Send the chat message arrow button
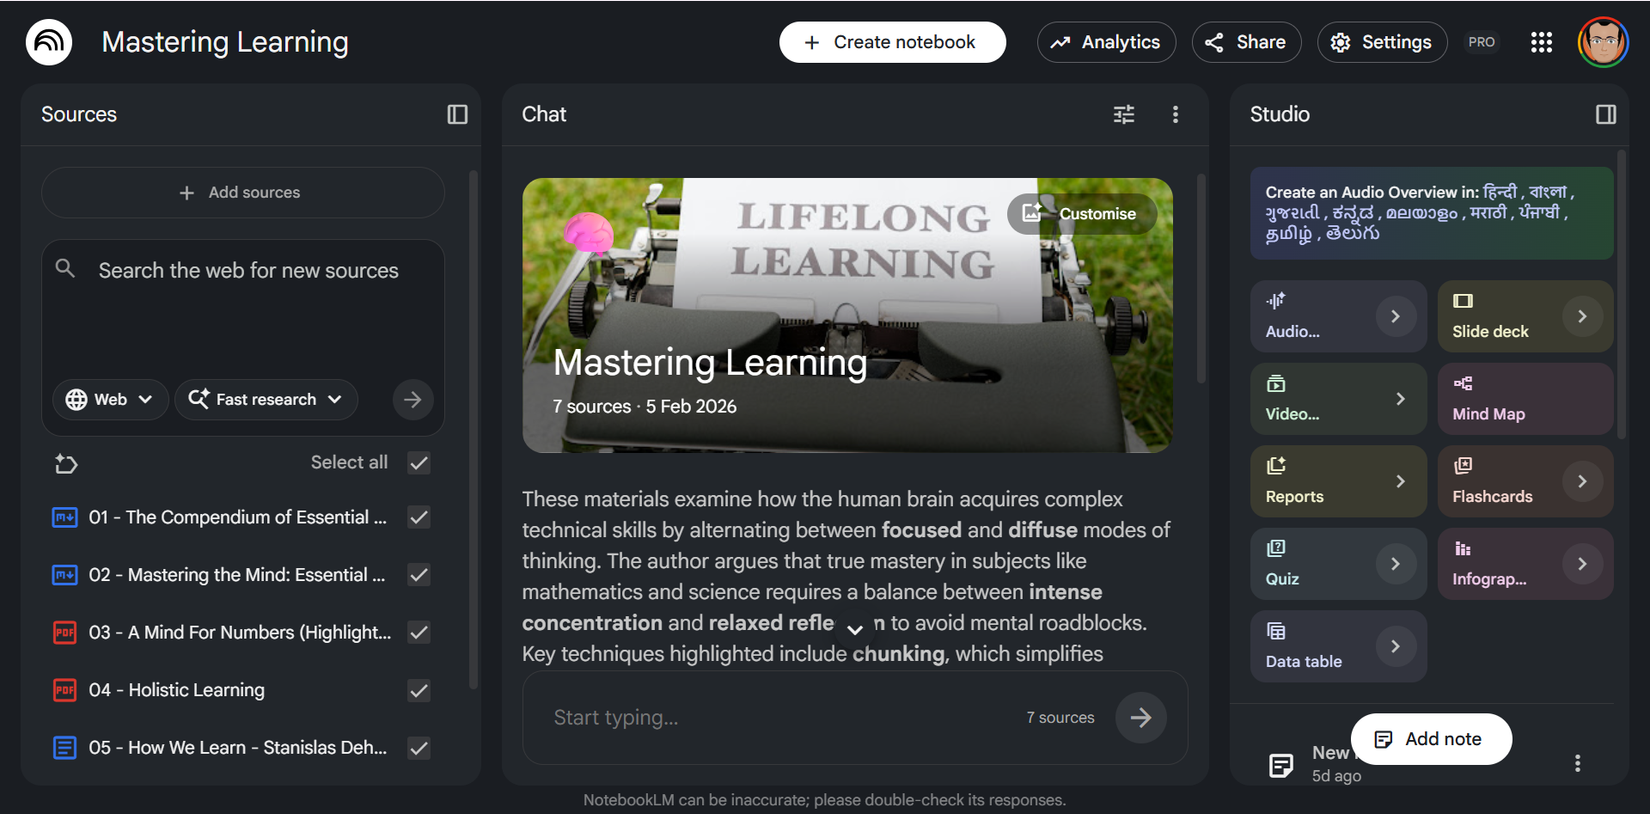Screen dimensions: 1650x814 pos(1140,717)
